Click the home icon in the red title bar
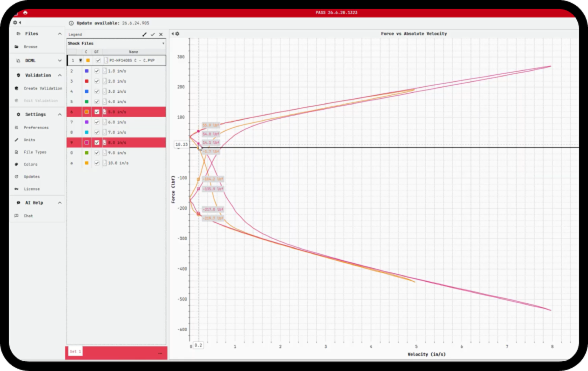Image resolution: width=588 pixels, height=371 pixels. [x=25, y=12]
